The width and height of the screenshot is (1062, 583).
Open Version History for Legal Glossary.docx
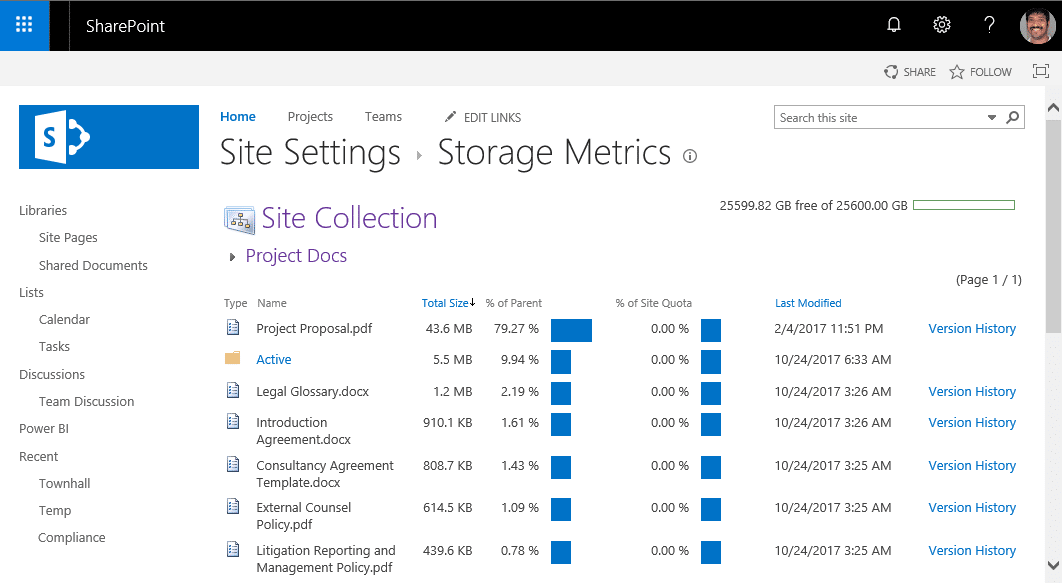[x=971, y=391]
